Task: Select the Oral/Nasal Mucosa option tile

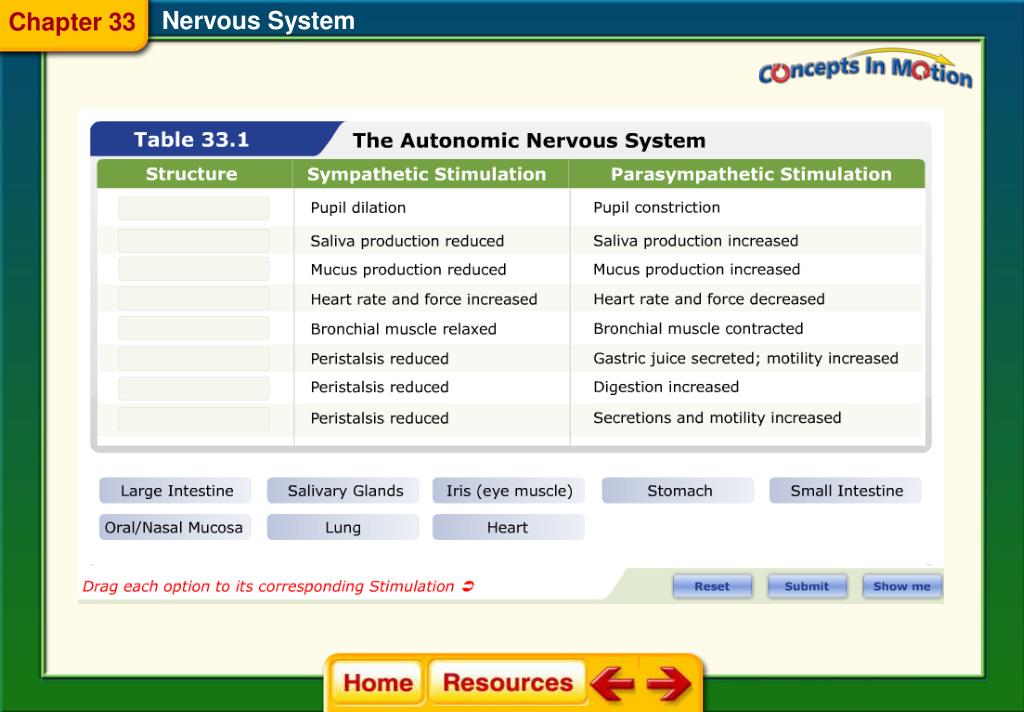Action: [175, 527]
